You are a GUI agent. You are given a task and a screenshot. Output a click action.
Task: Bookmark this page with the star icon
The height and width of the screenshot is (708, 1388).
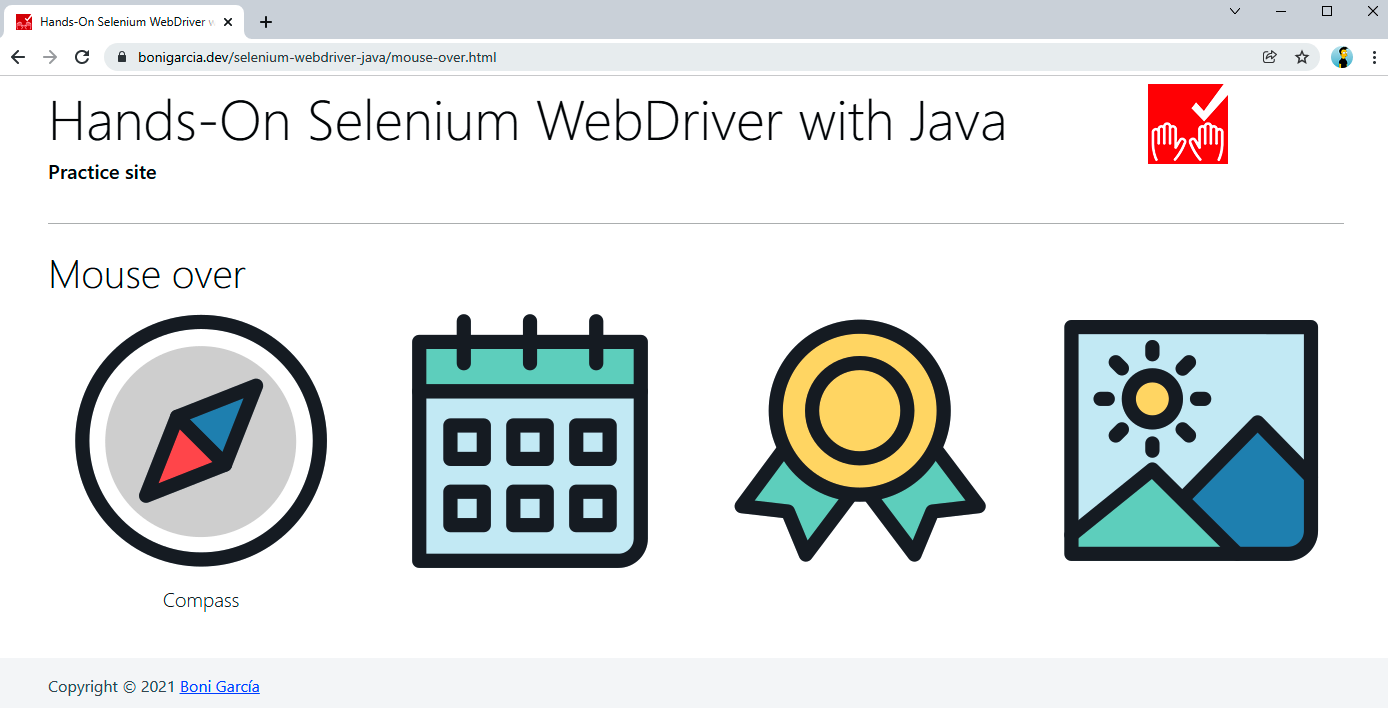coord(1302,57)
